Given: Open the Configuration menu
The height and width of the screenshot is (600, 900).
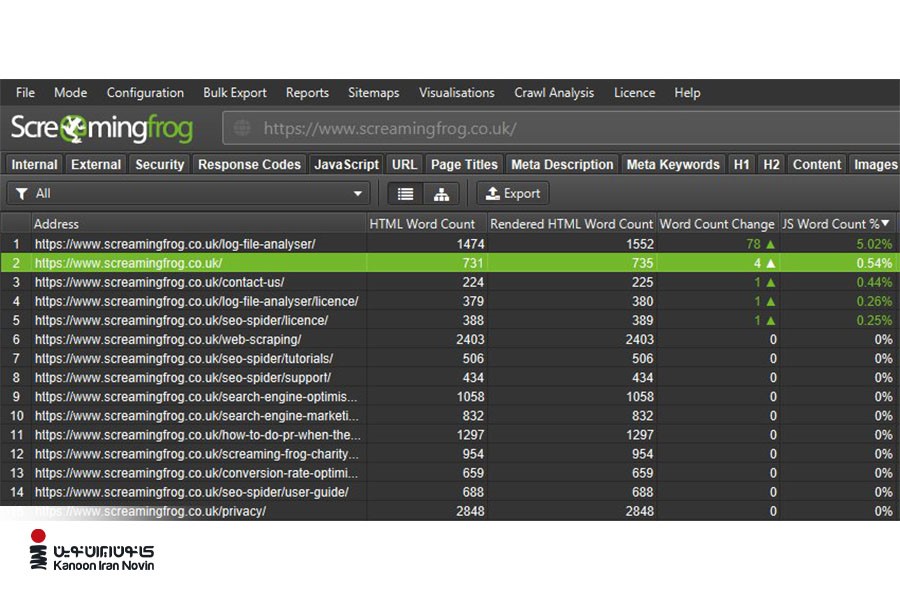Looking at the screenshot, I should (x=145, y=93).
